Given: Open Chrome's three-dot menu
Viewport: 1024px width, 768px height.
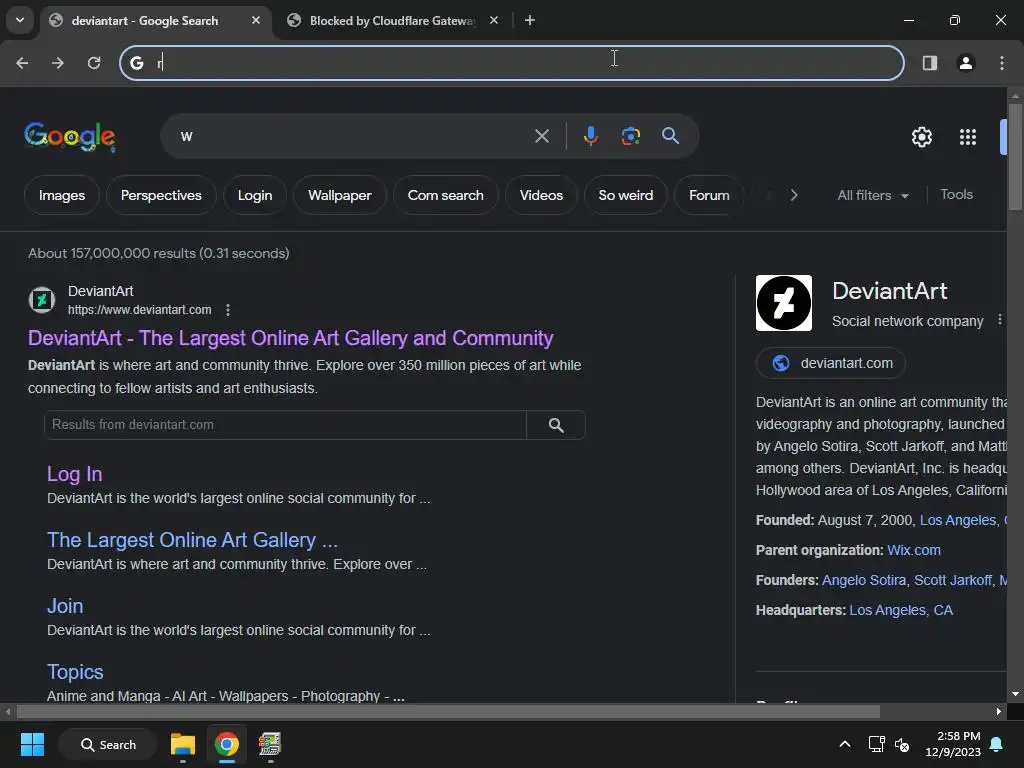Looking at the screenshot, I should tap(1002, 63).
